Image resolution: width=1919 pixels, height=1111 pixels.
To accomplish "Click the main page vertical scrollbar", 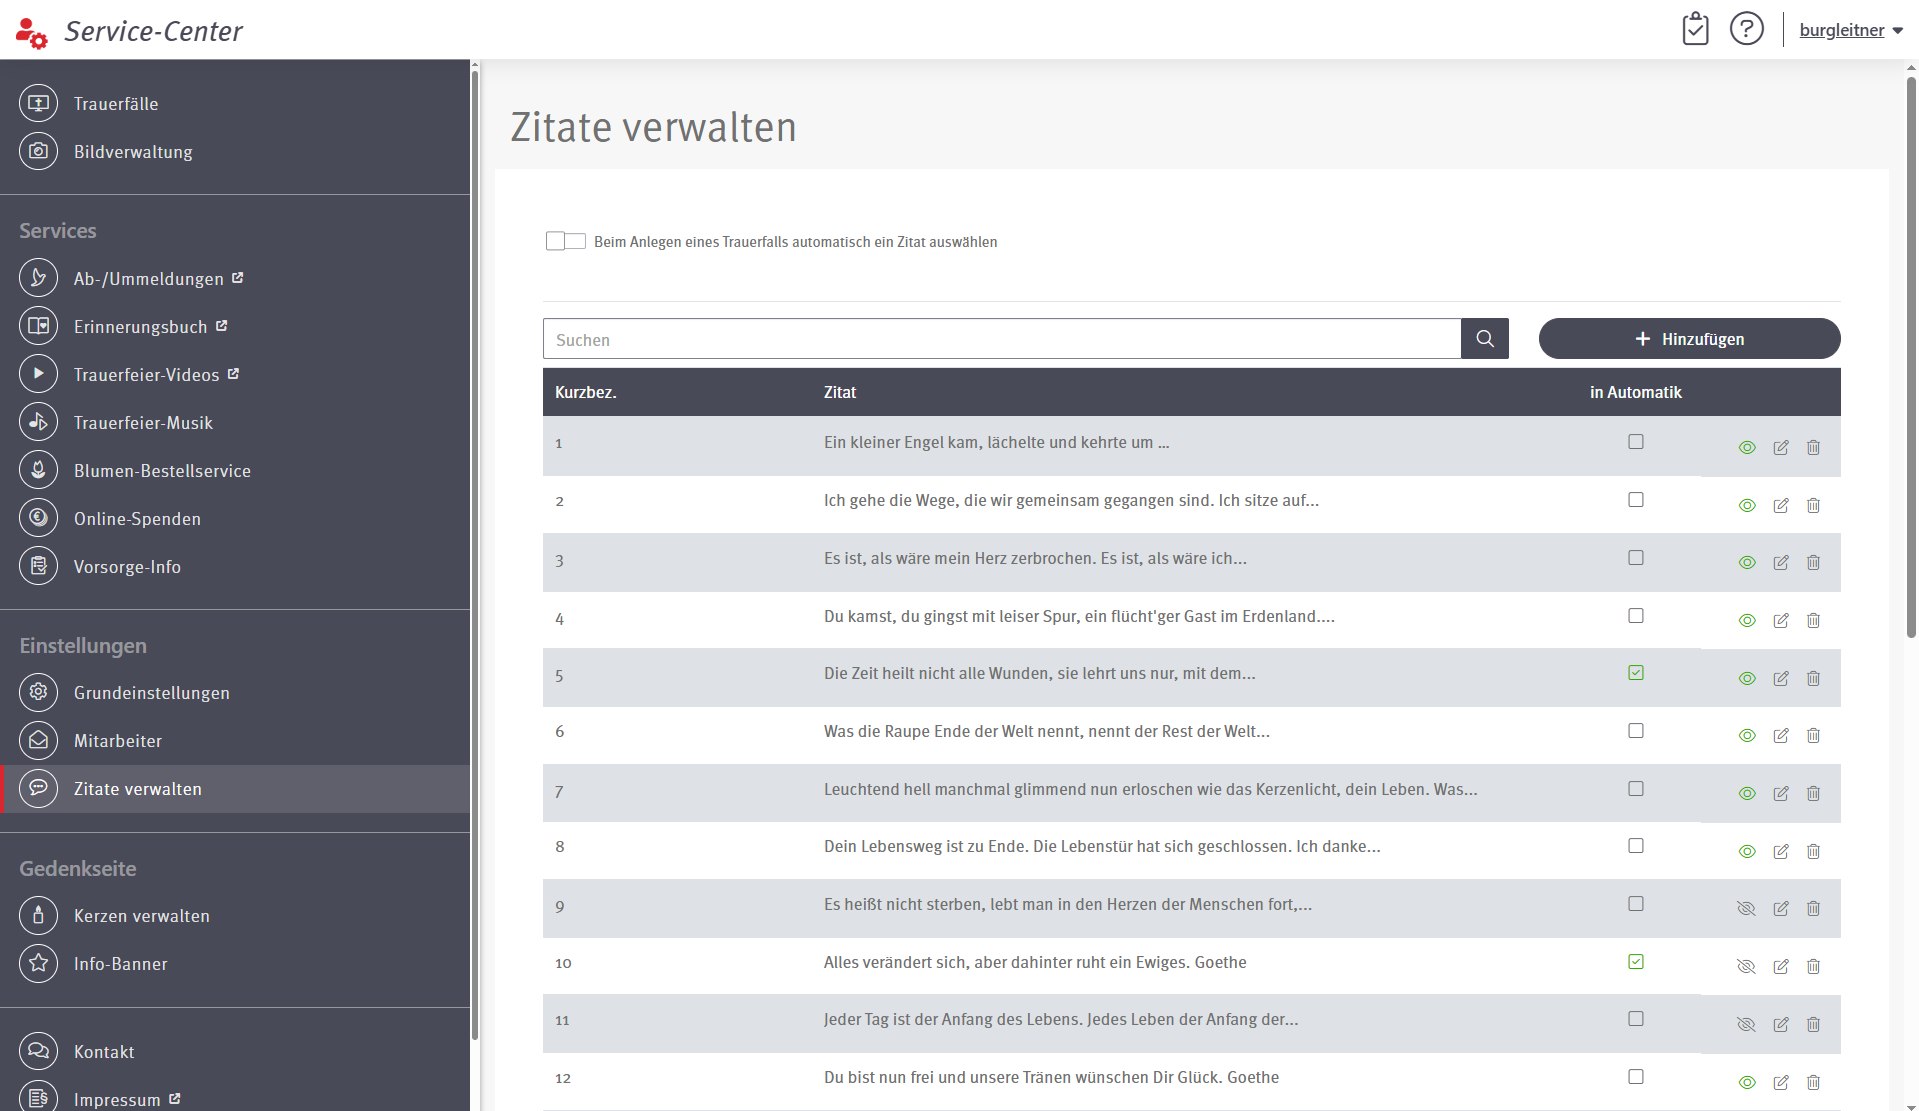I will (1911, 358).
